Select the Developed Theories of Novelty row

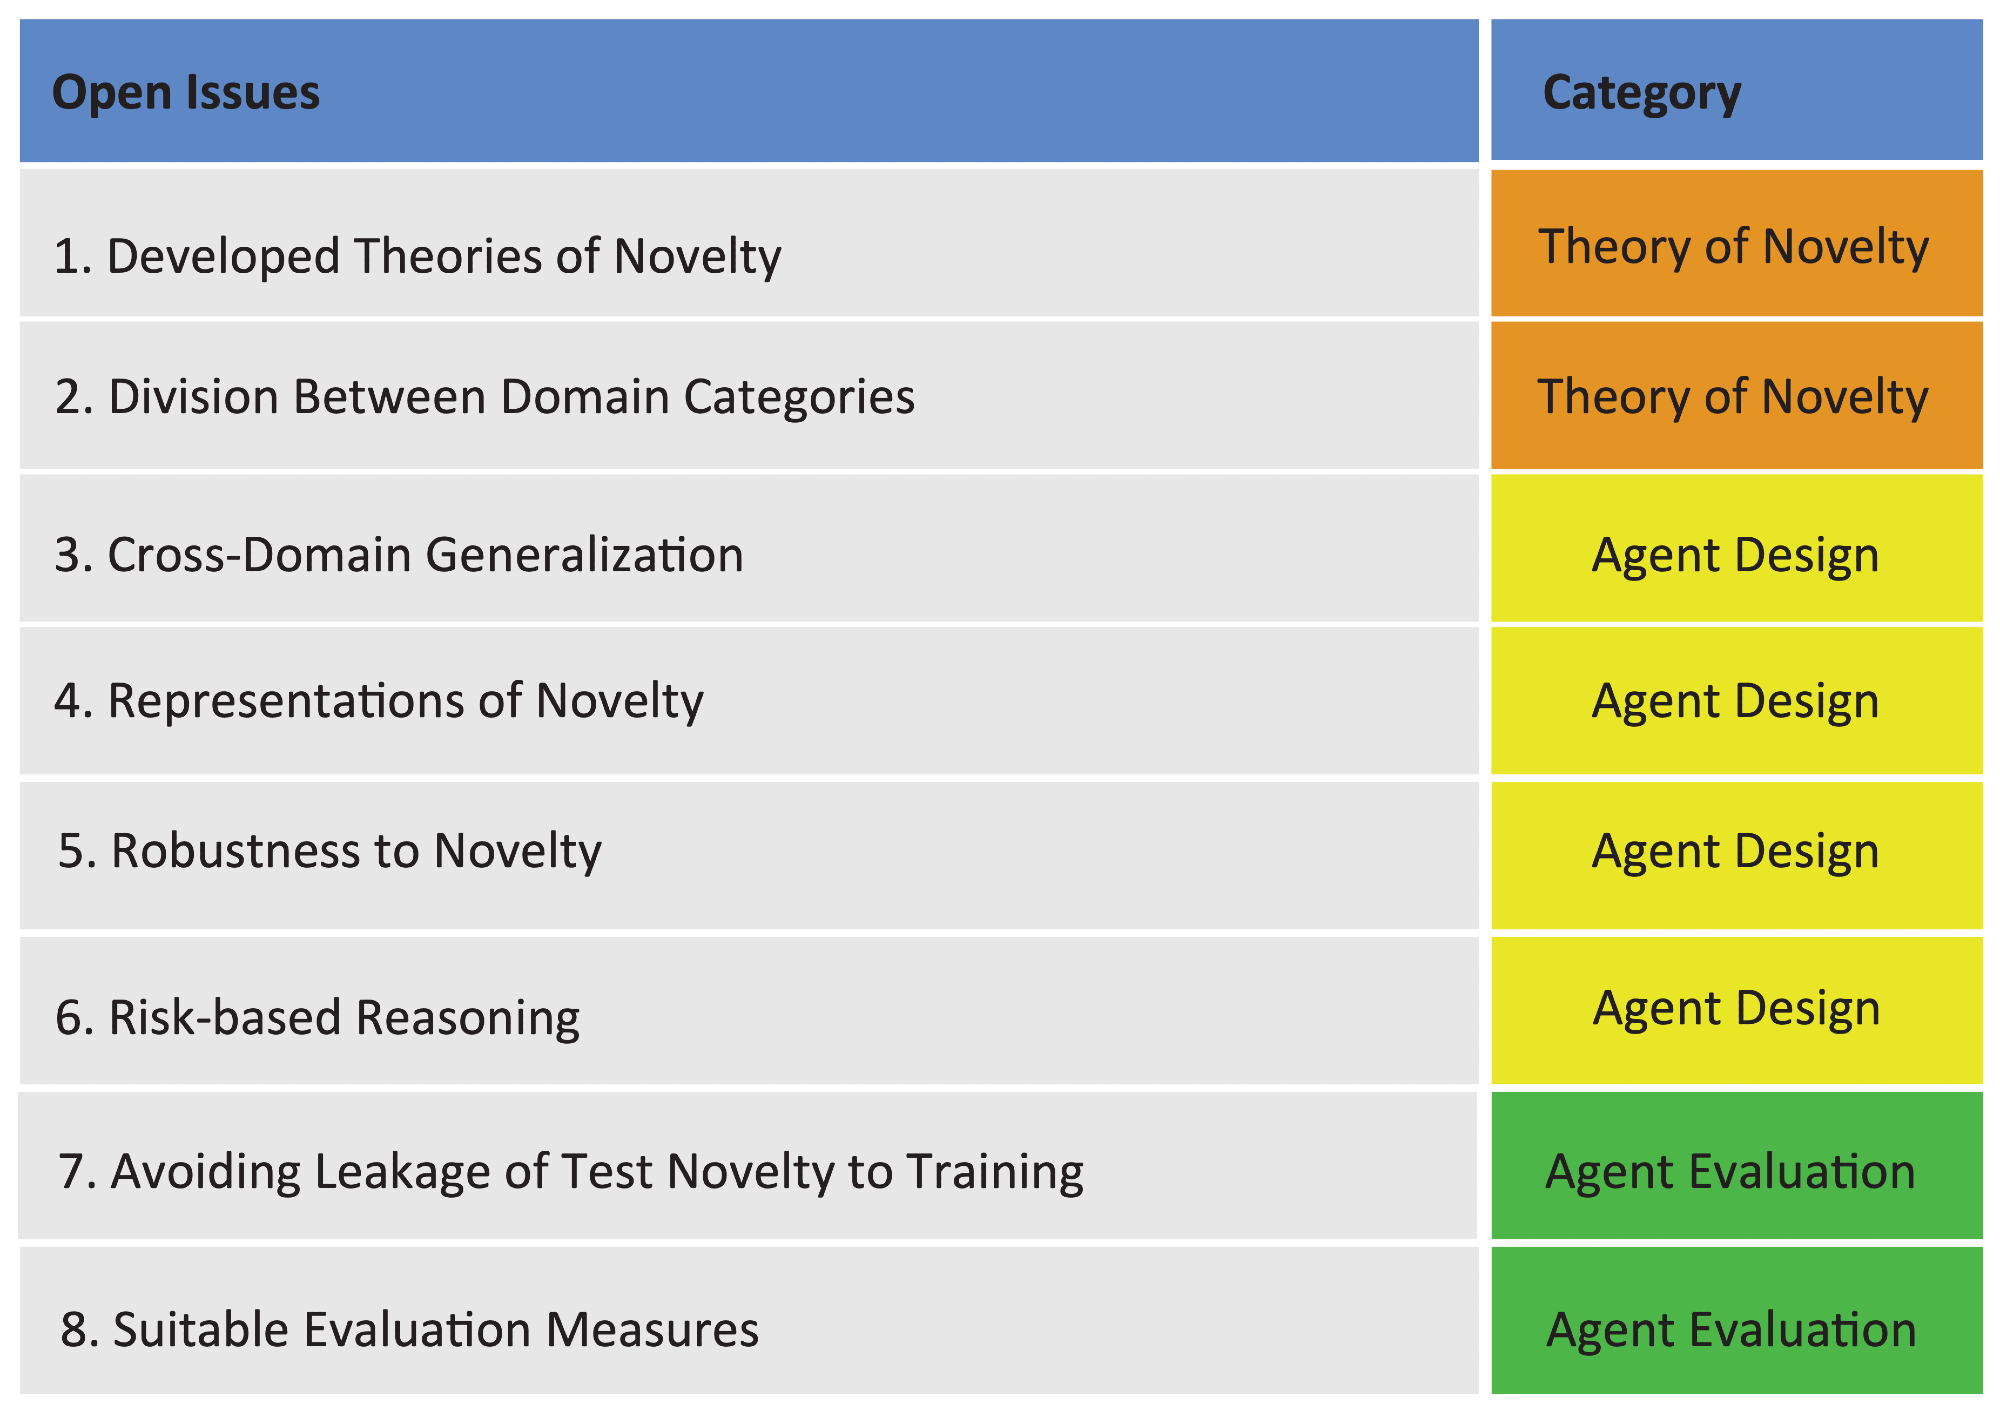(x=417, y=255)
